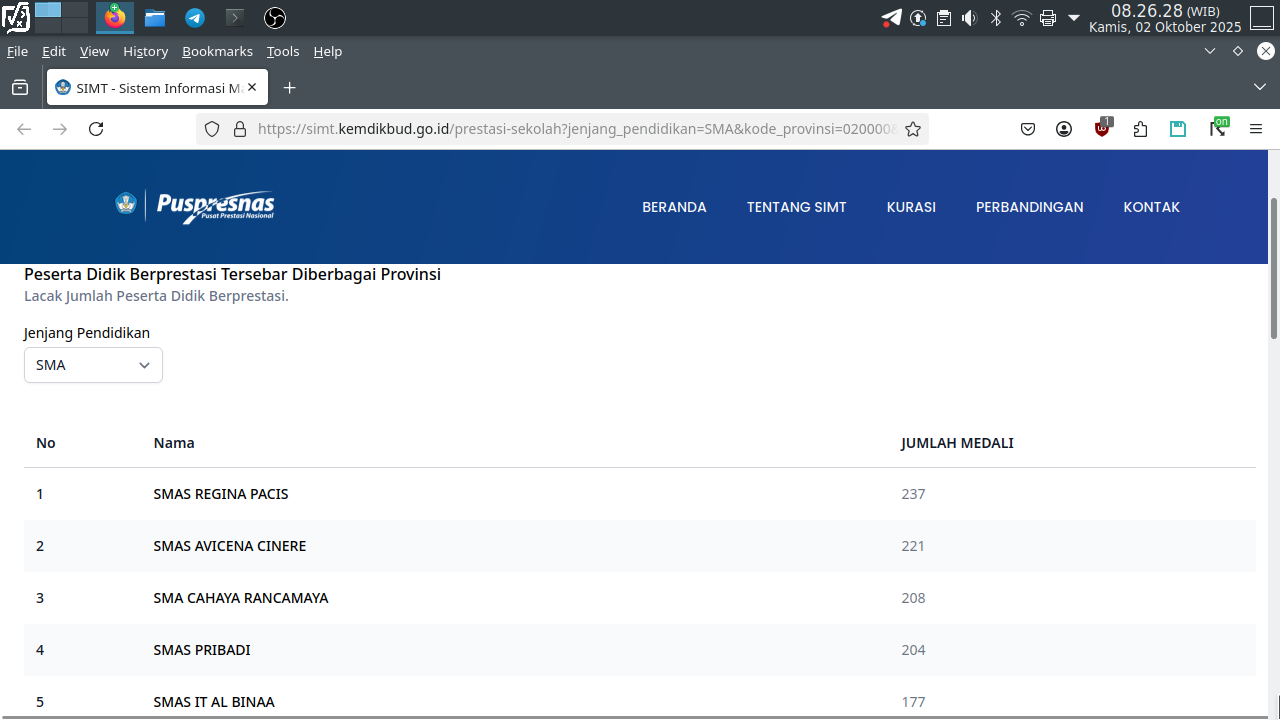1280x720 pixels.
Task: Expand the Jenjang Pendidikan SMA dropdown
Action: tap(93, 365)
